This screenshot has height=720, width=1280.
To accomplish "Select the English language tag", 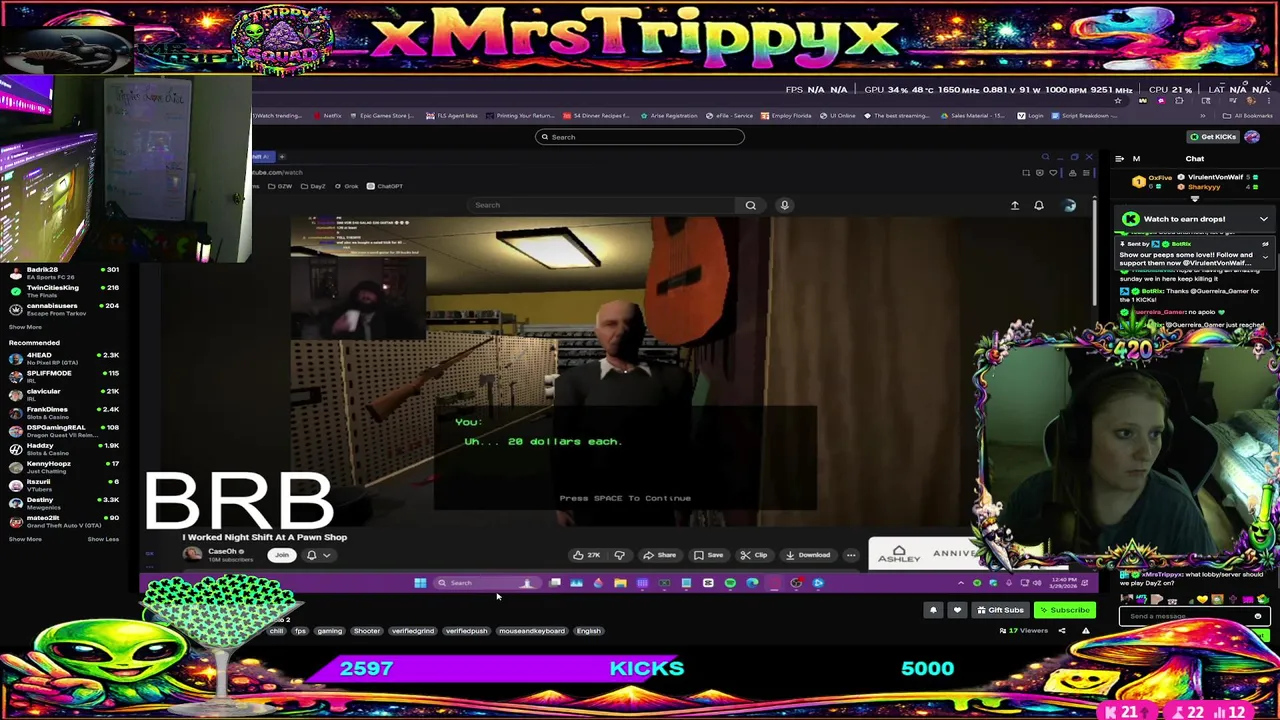I will tap(588, 631).
